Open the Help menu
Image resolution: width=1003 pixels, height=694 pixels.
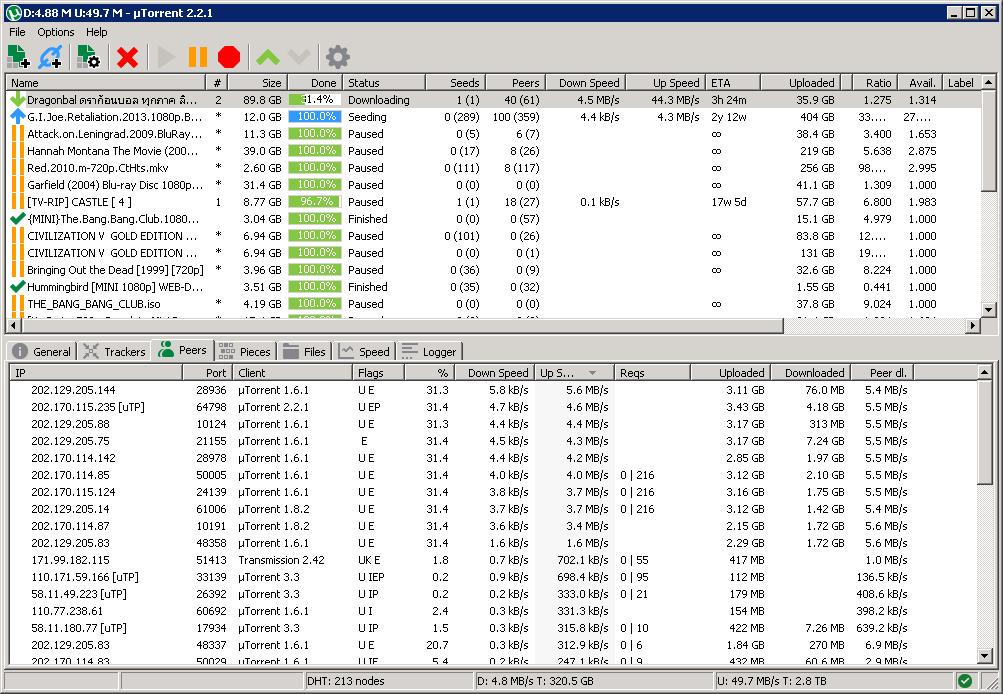97,32
